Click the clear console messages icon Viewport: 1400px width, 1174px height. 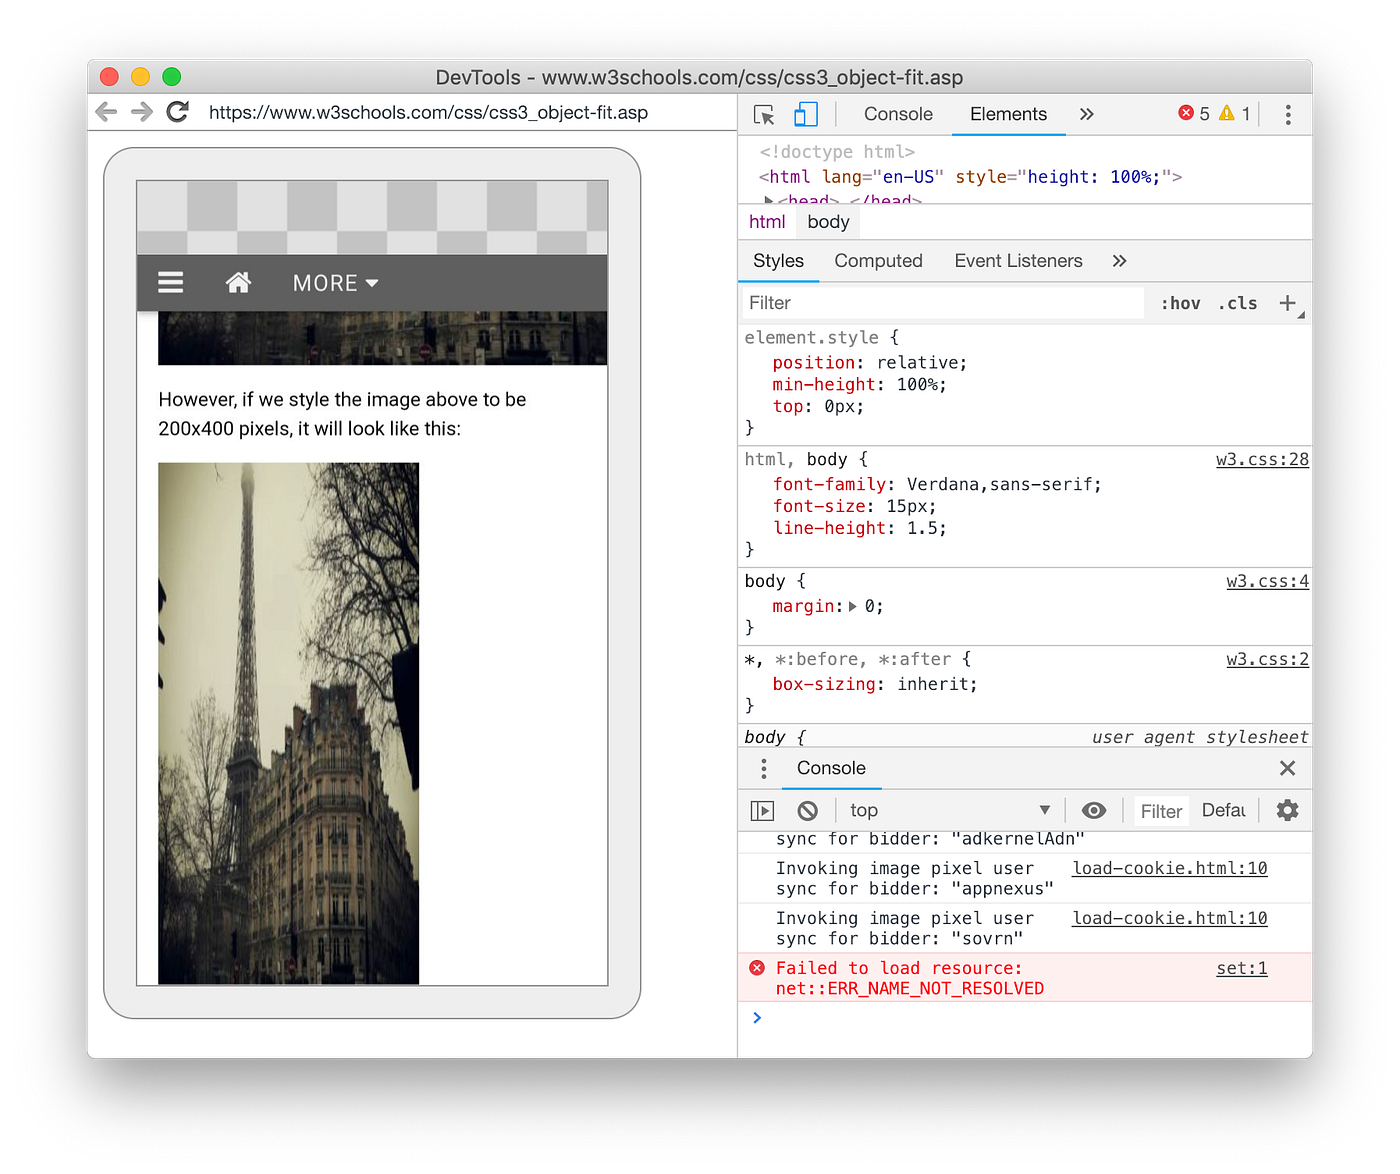click(x=806, y=810)
